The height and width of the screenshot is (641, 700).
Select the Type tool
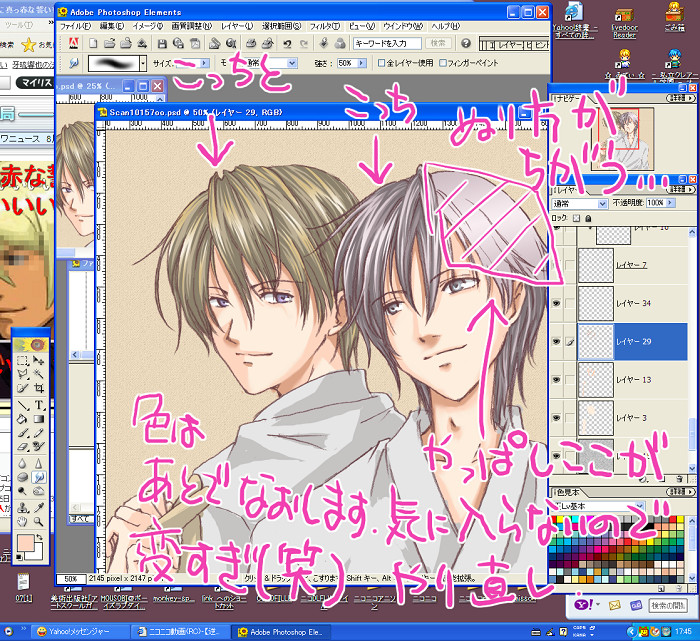(39, 405)
